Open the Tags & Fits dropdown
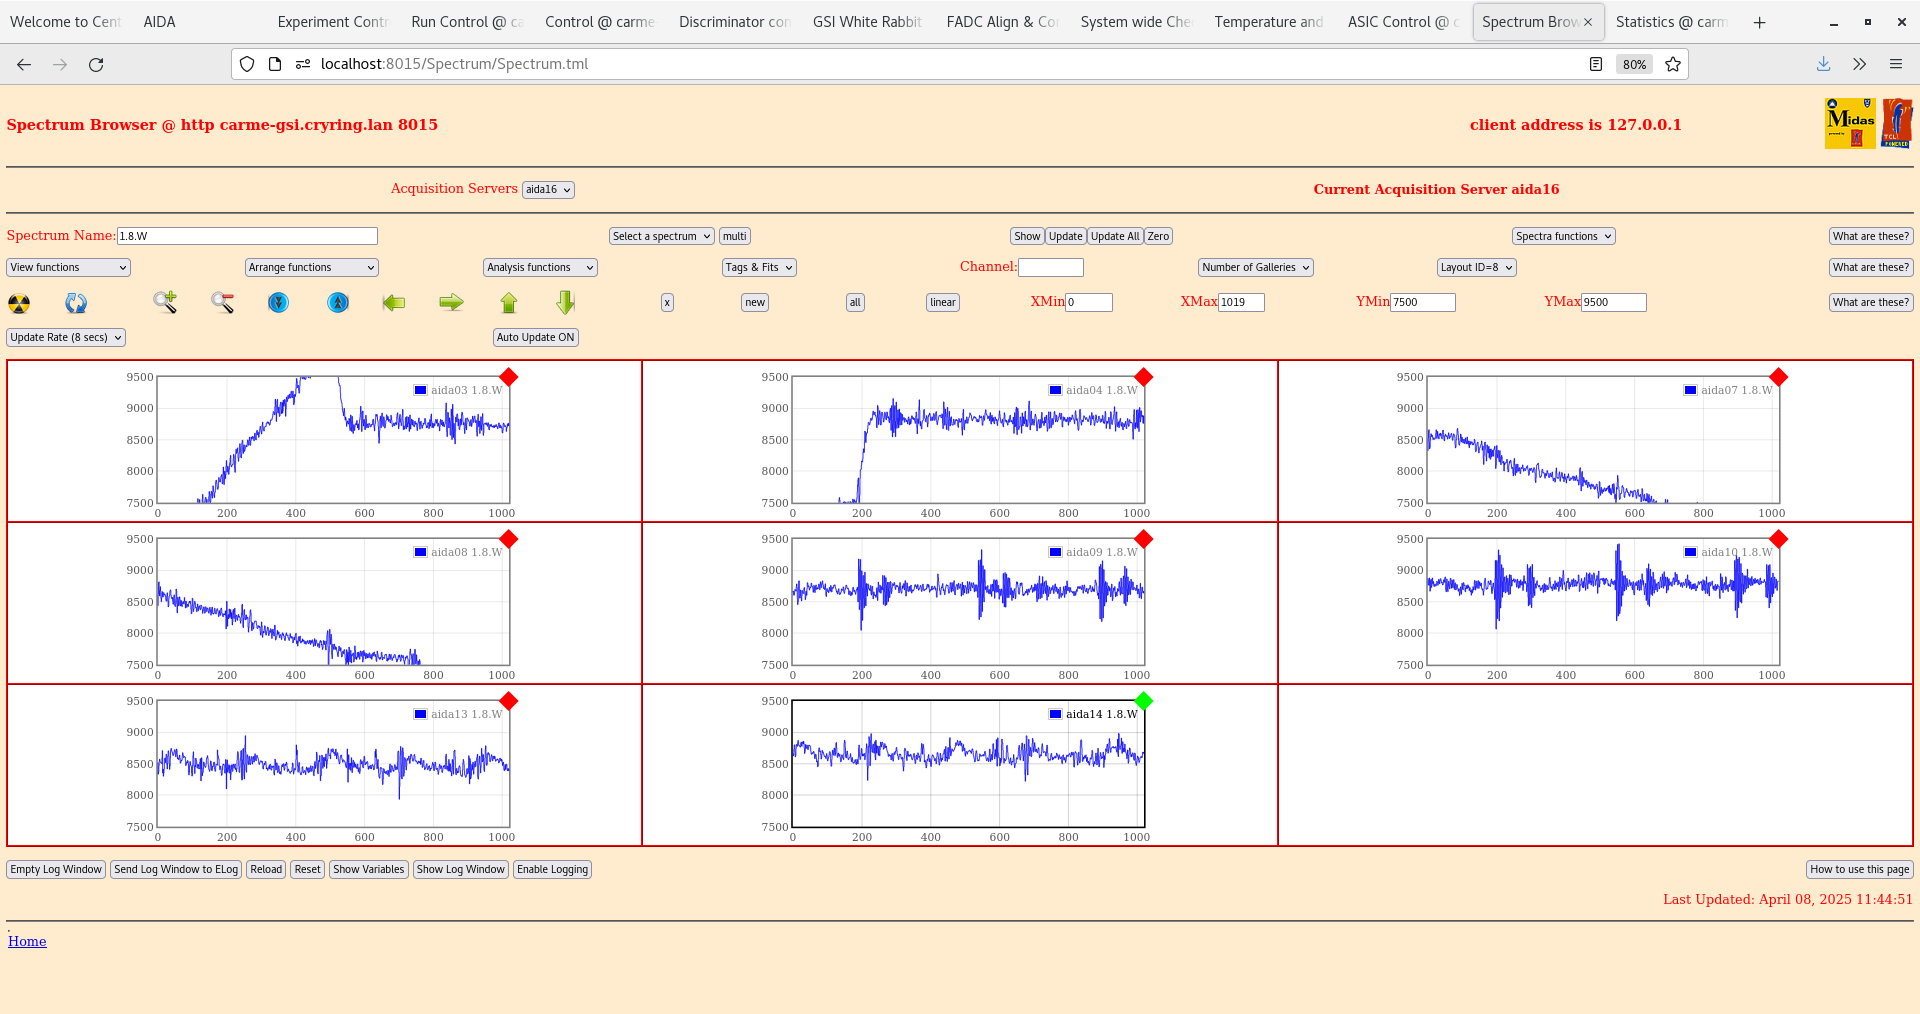The image size is (1920, 1014). (760, 267)
